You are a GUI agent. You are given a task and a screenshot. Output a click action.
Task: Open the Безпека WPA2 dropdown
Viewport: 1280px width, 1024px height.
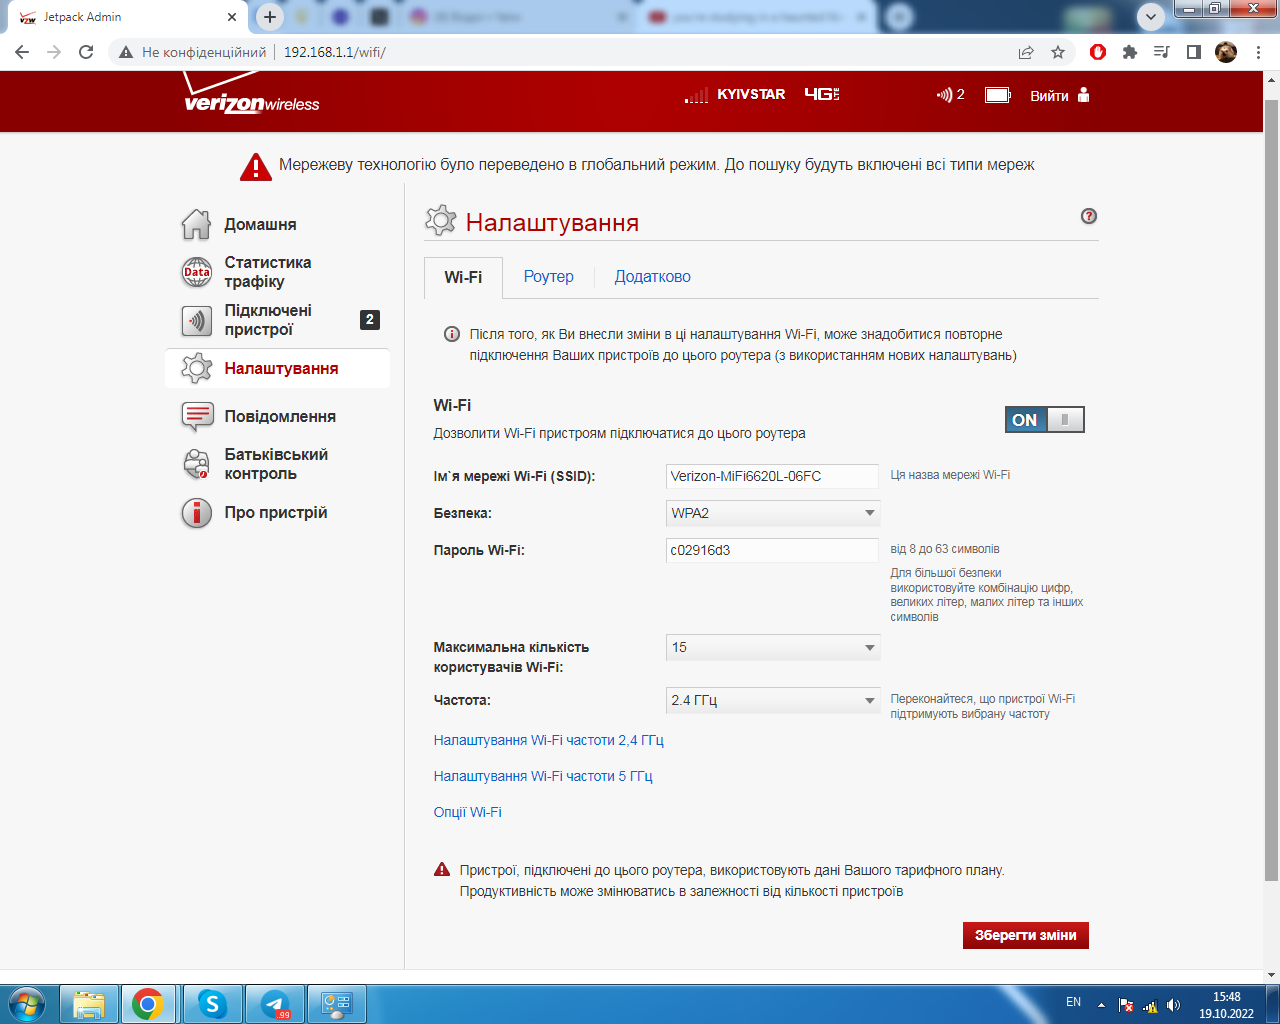coord(772,513)
